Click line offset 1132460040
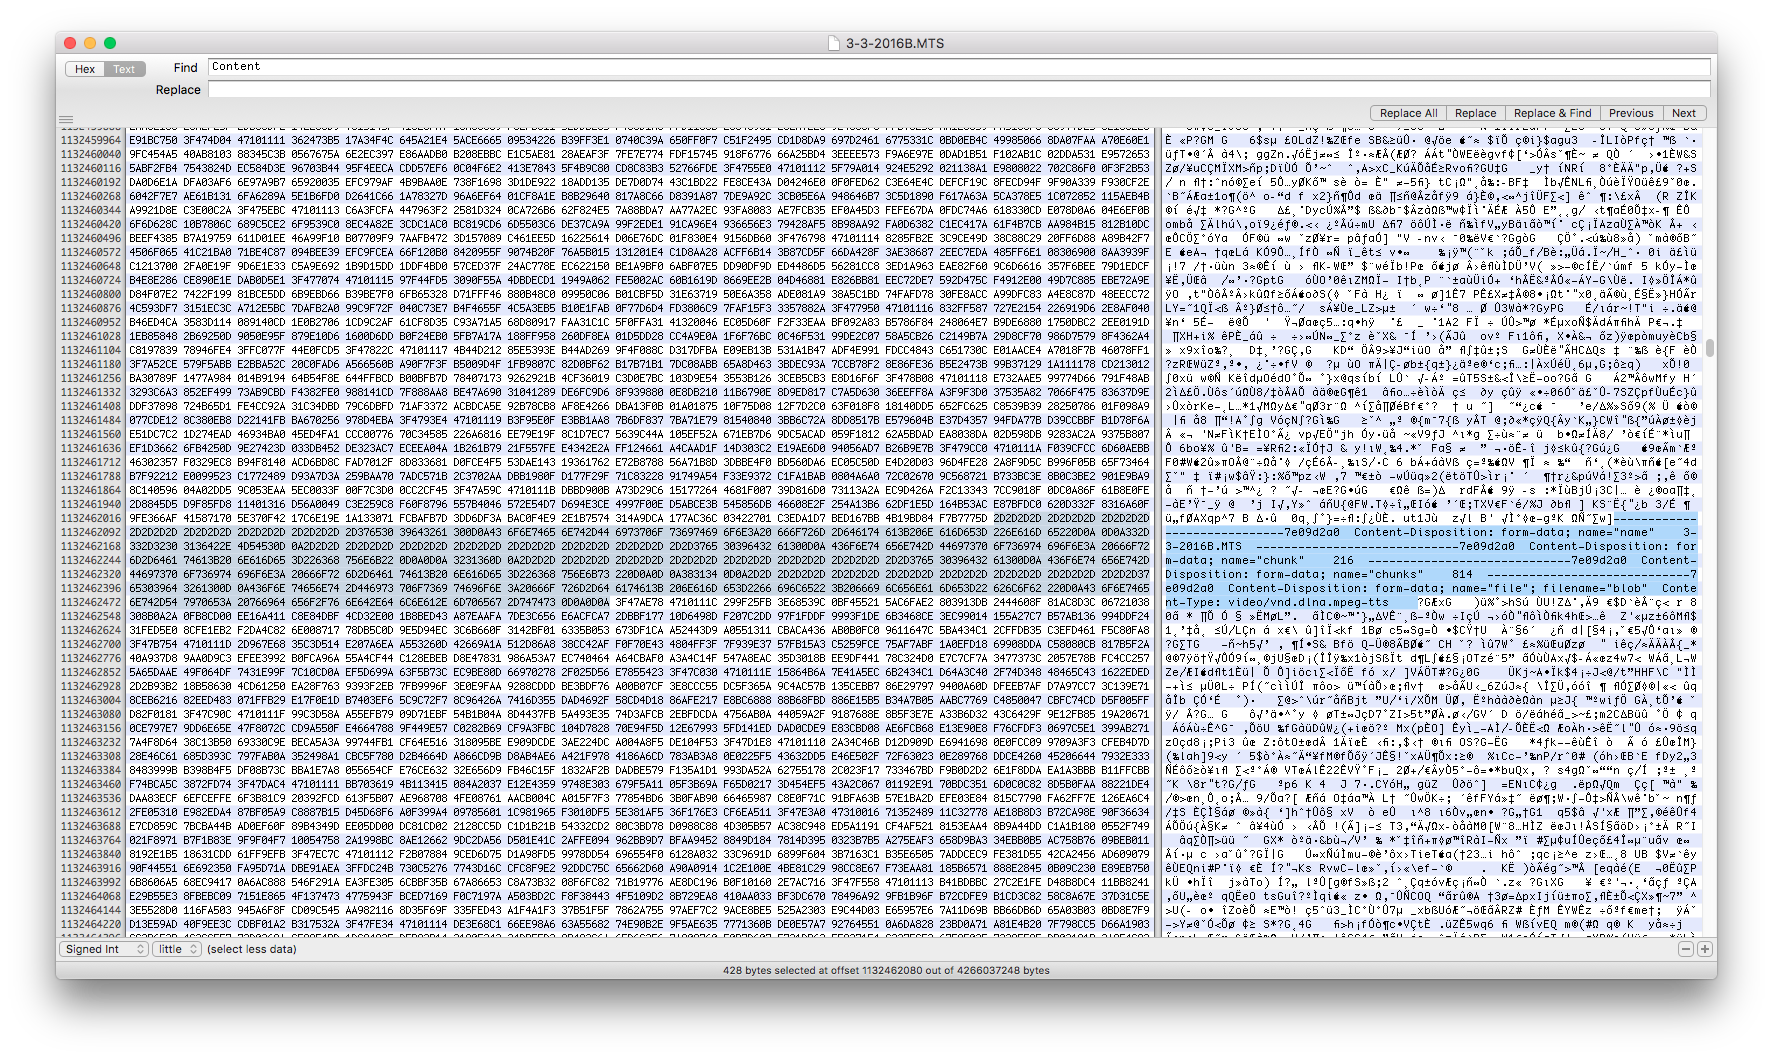Image resolution: width=1773 pixels, height=1059 pixels. [x=91, y=154]
